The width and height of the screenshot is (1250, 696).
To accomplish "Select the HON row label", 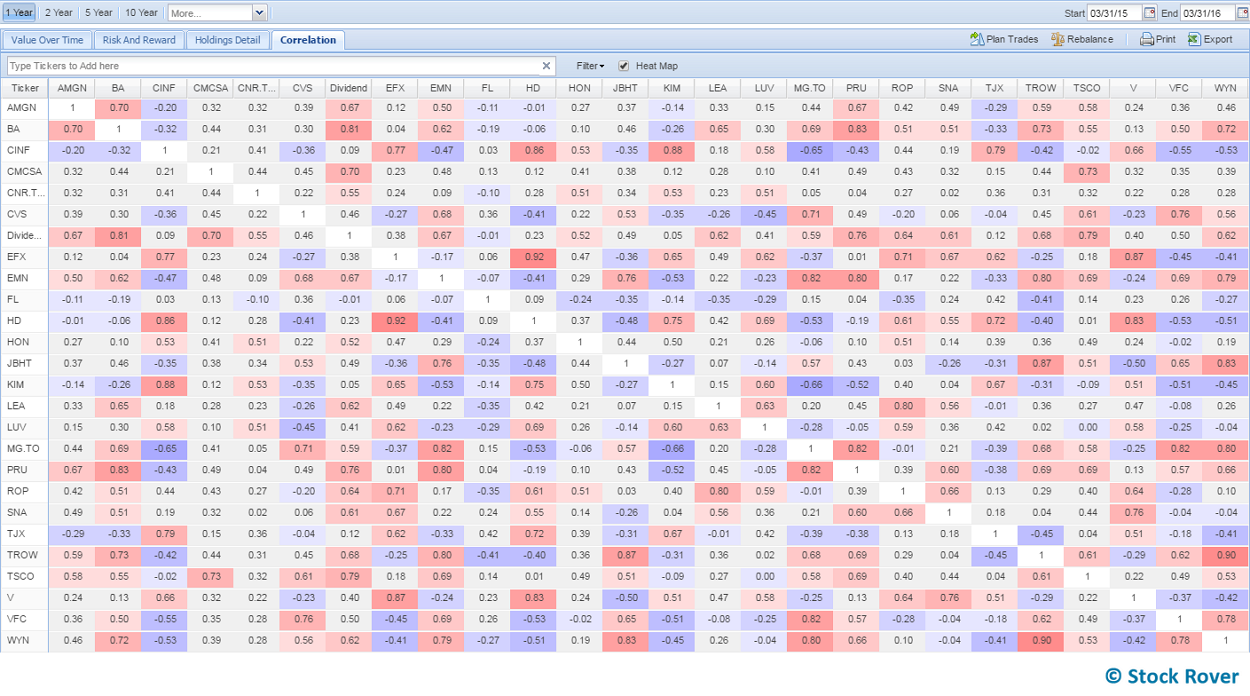I will (24, 341).
